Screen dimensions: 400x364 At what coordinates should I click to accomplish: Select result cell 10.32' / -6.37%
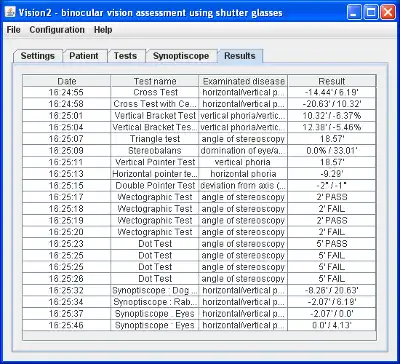[x=332, y=116]
